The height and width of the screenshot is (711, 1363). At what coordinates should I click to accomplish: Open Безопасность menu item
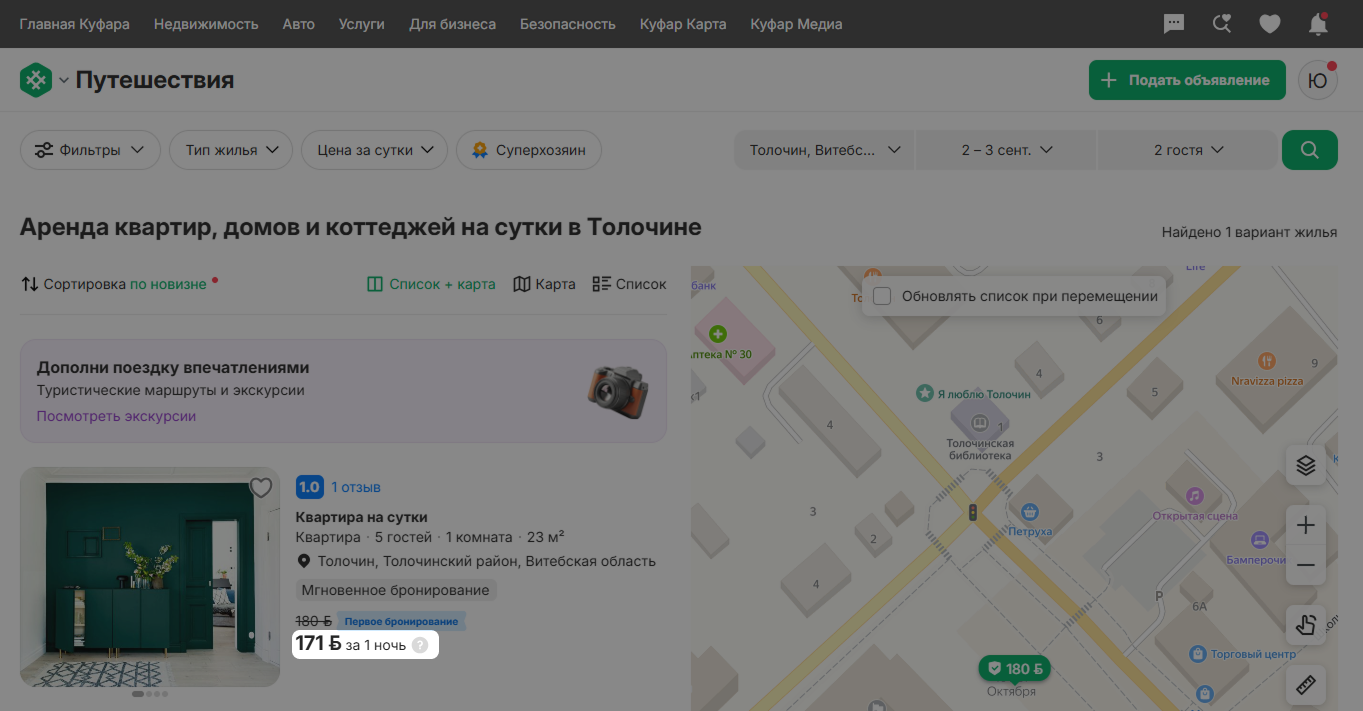568,24
